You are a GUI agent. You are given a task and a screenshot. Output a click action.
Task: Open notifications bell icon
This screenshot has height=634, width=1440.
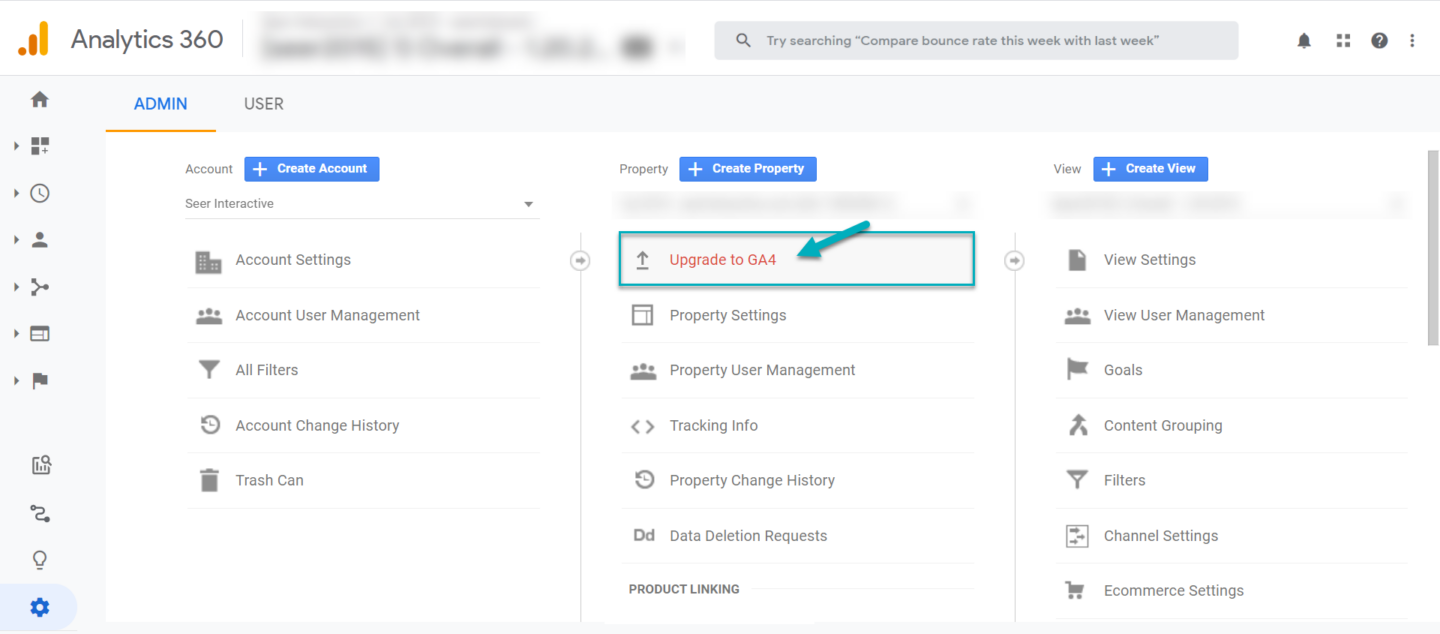coord(1304,41)
